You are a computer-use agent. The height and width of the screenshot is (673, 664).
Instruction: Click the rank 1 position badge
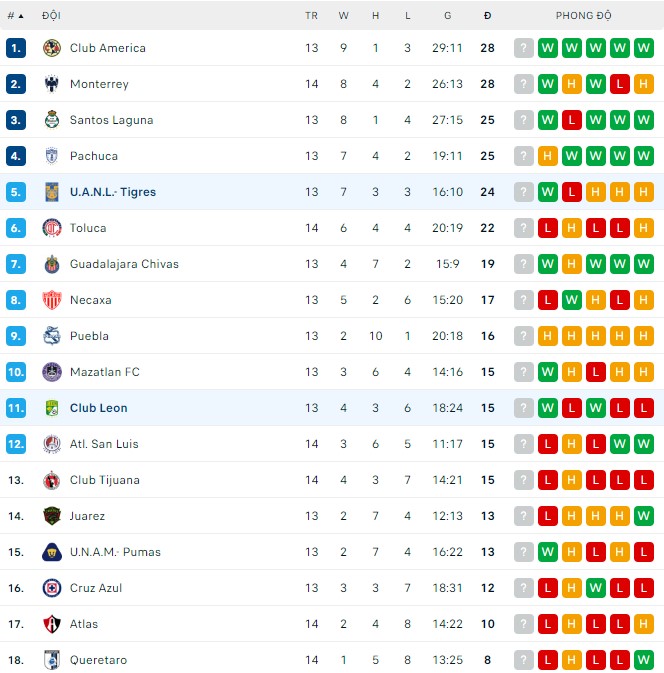tap(16, 48)
